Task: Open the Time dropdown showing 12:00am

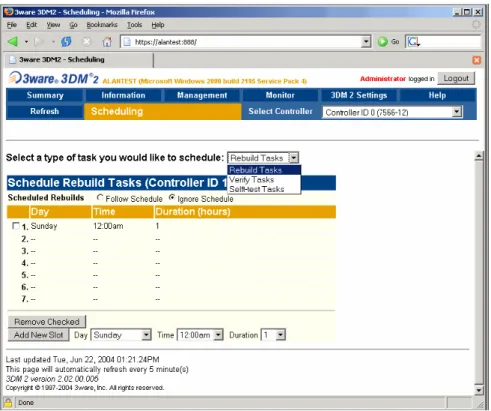Action: [x=200, y=335]
